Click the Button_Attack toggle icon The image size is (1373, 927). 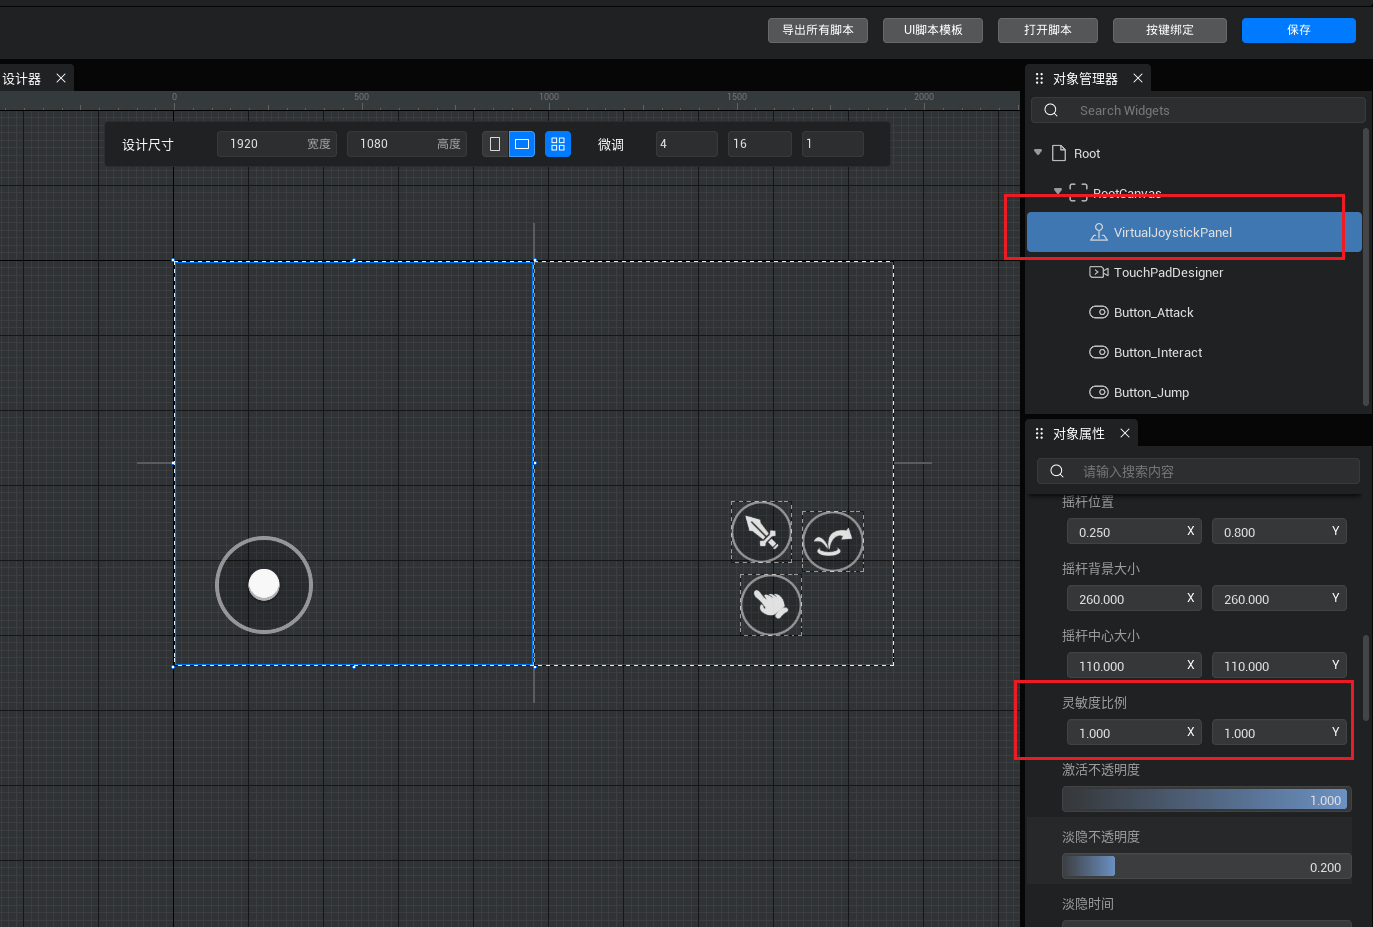click(1098, 312)
